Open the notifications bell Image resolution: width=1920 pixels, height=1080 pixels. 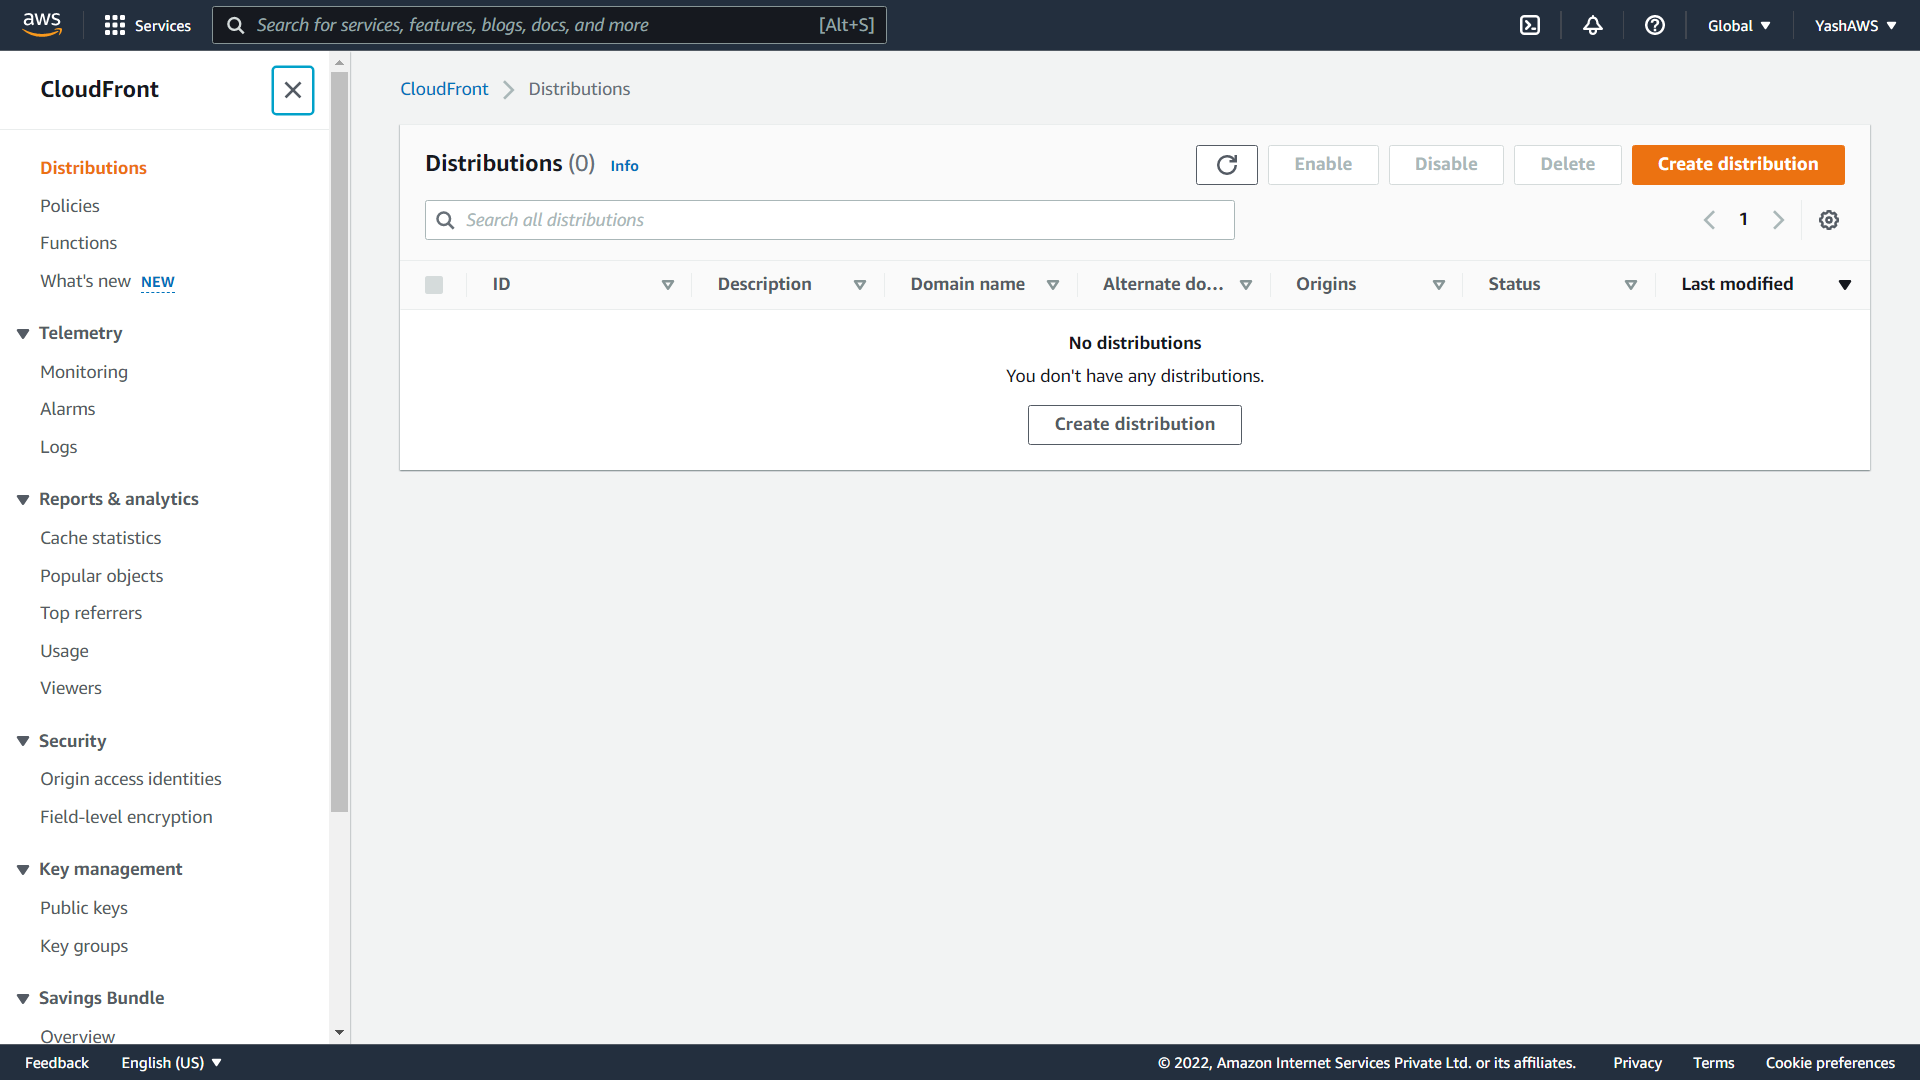[1593, 25]
